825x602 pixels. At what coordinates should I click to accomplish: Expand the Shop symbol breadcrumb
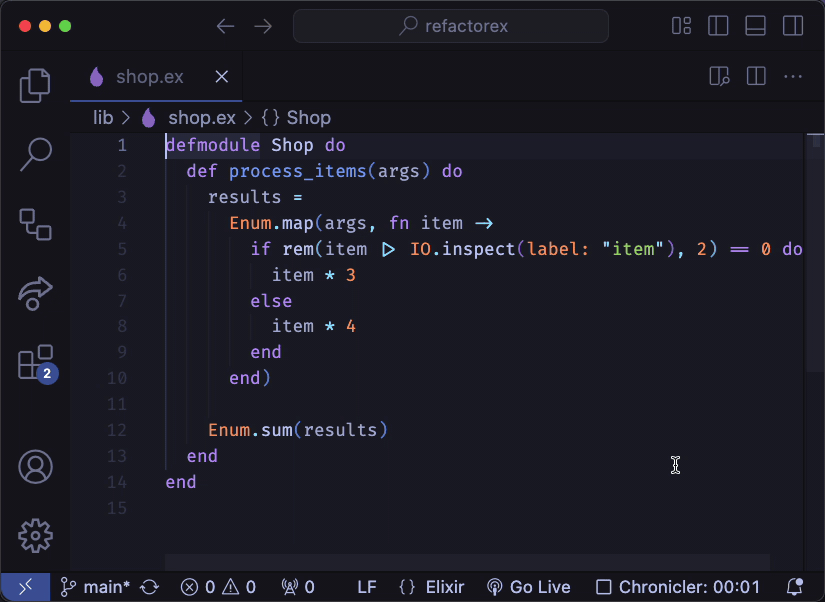[x=296, y=118]
